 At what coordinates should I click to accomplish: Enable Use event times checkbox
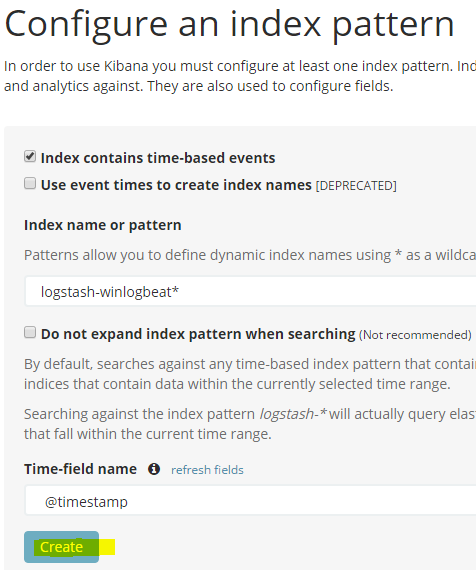click(30, 183)
